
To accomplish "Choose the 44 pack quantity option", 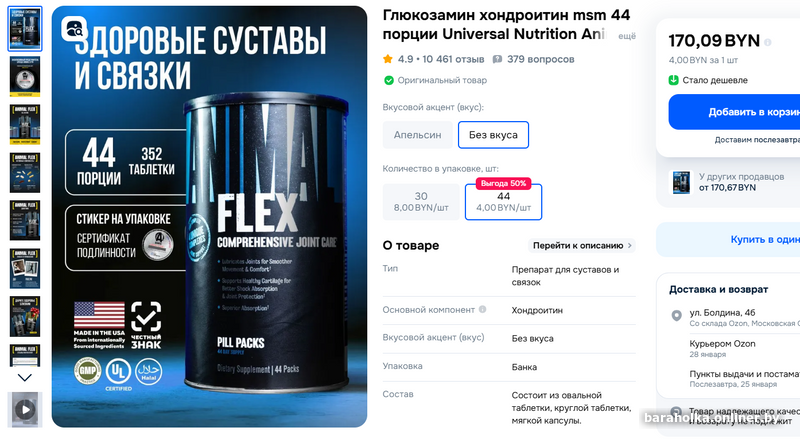I will point(504,202).
